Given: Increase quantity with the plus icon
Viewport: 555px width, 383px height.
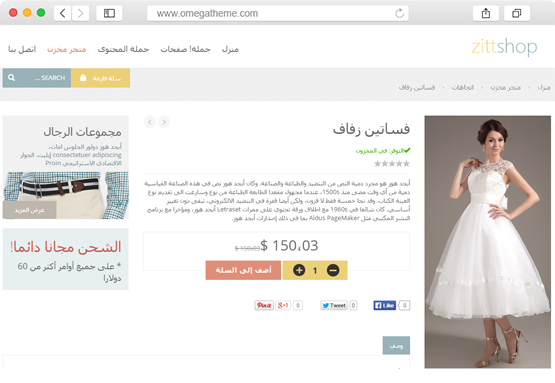Looking at the screenshot, I should [299, 270].
